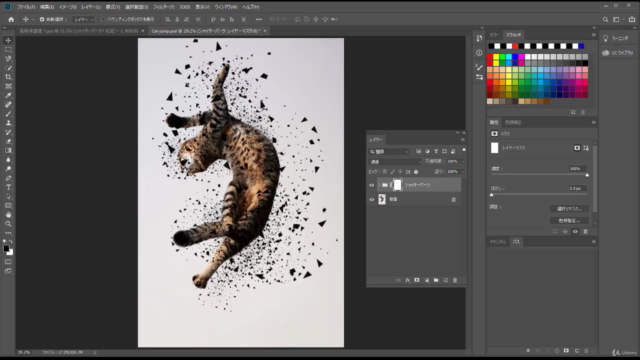Toggle the show bounding box checkbox
Viewport: 640px width, 360px height.
coord(103,19)
